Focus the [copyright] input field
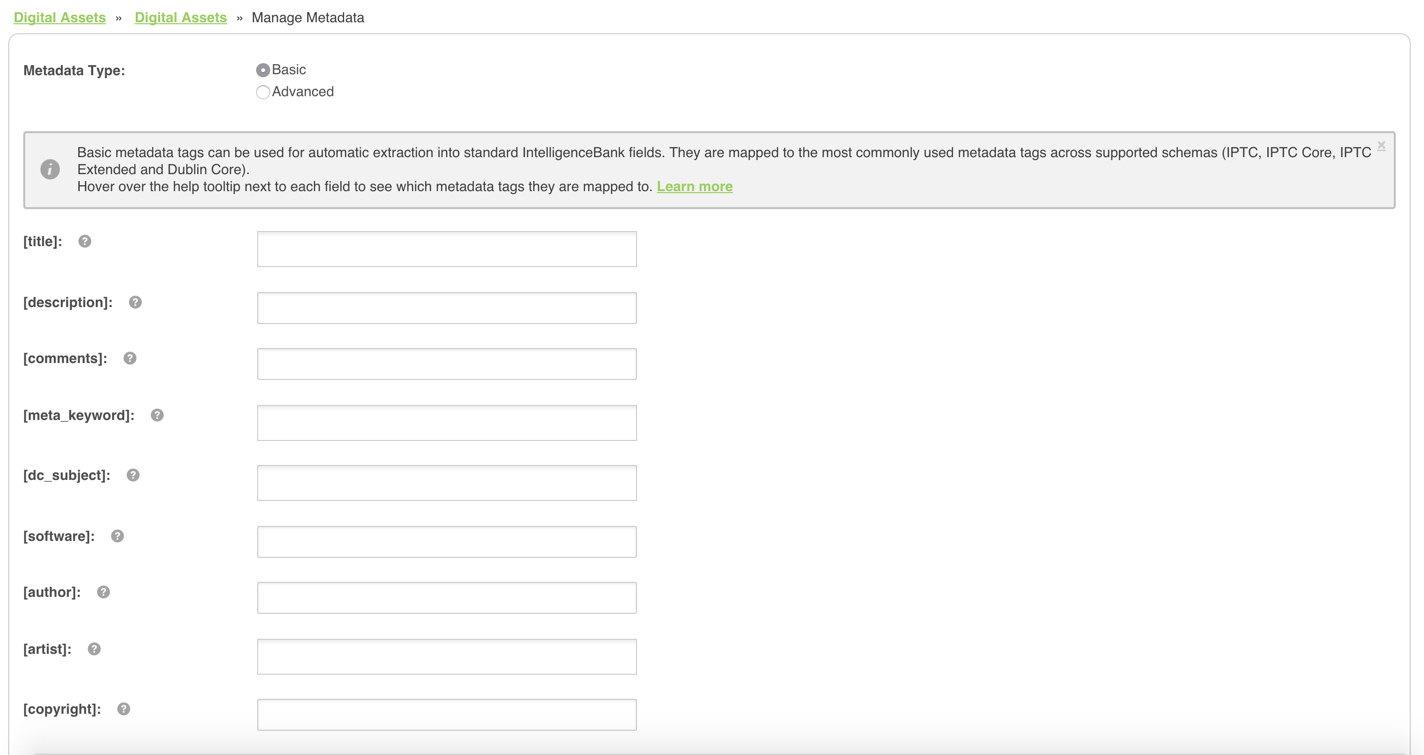The width and height of the screenshot is (1424, 755). click(446, 715)
